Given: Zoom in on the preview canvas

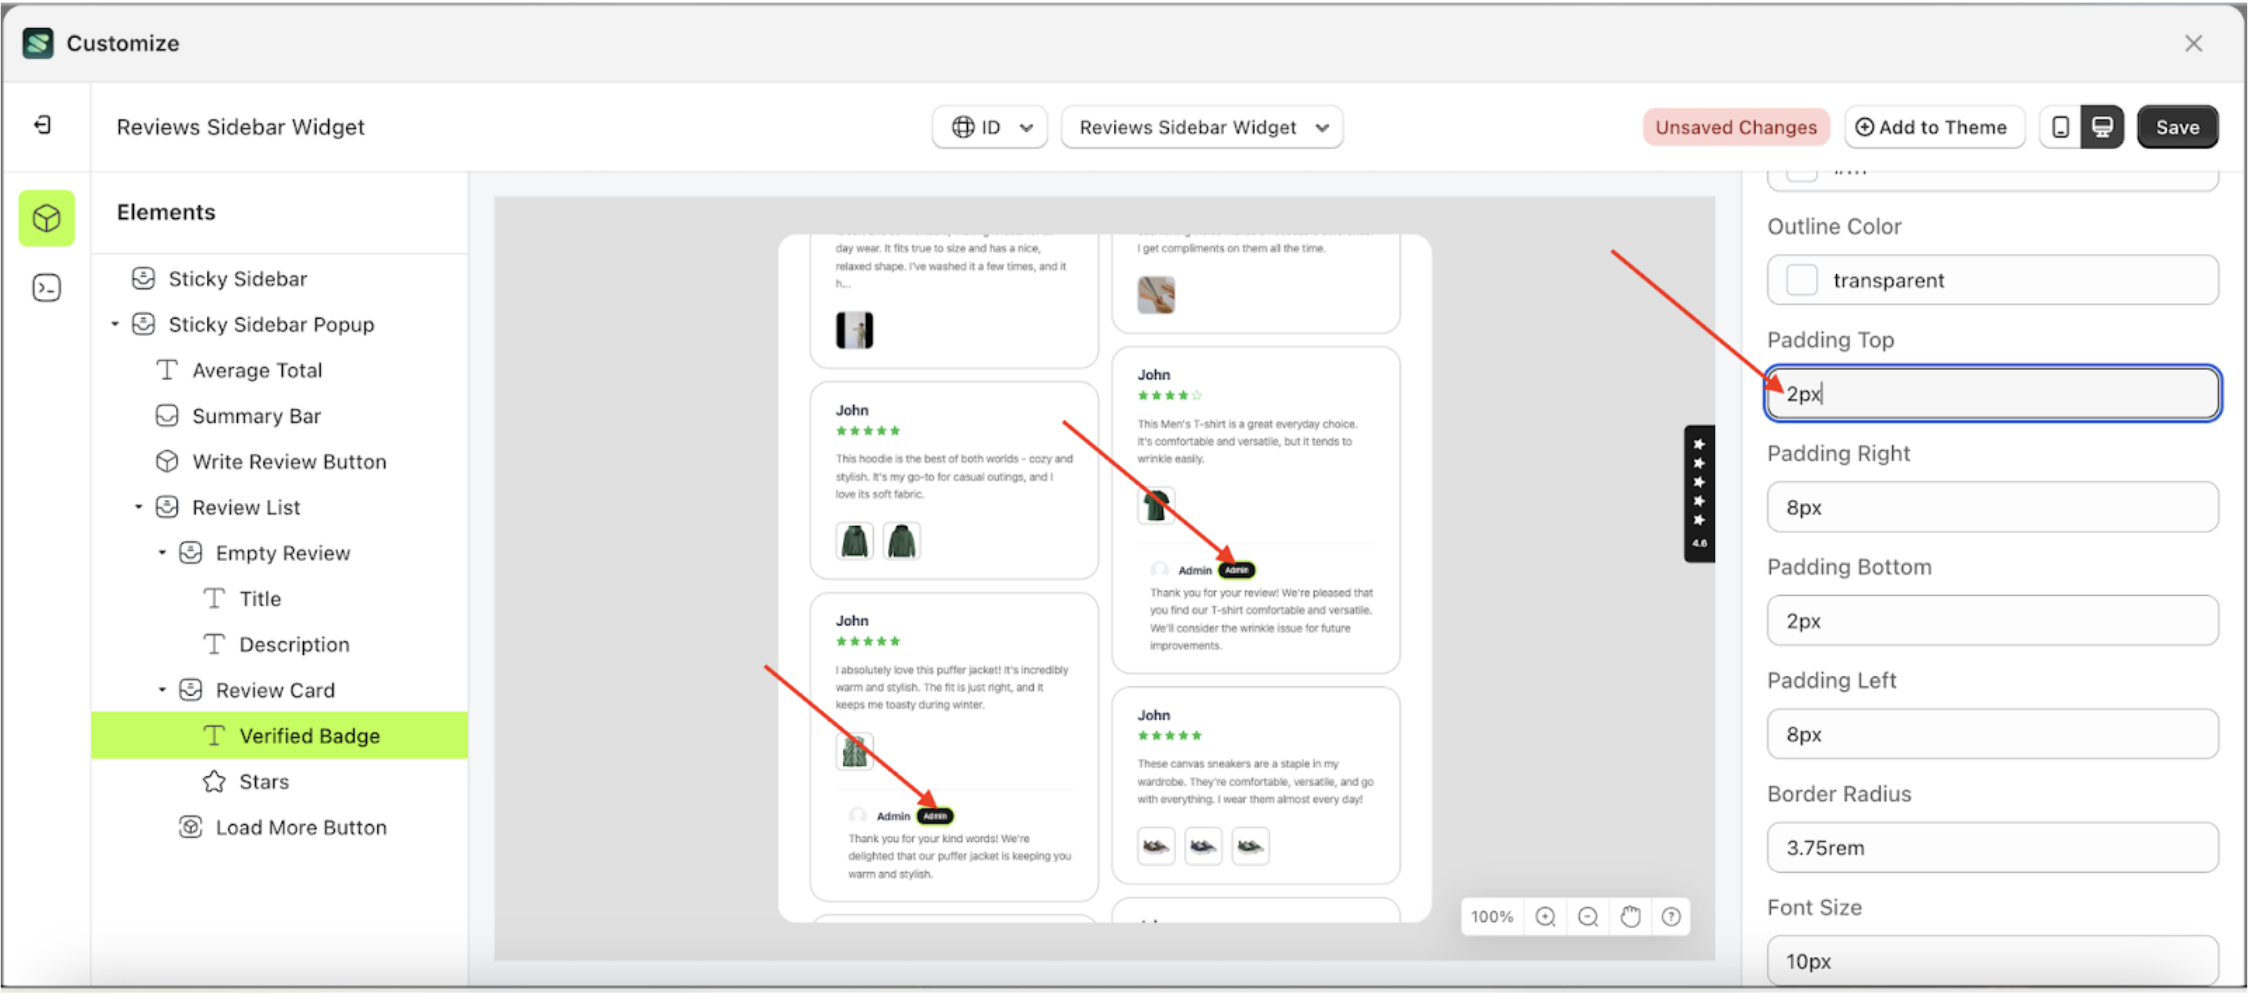Looking at the screenshot, I should (x=1545, y=917).
